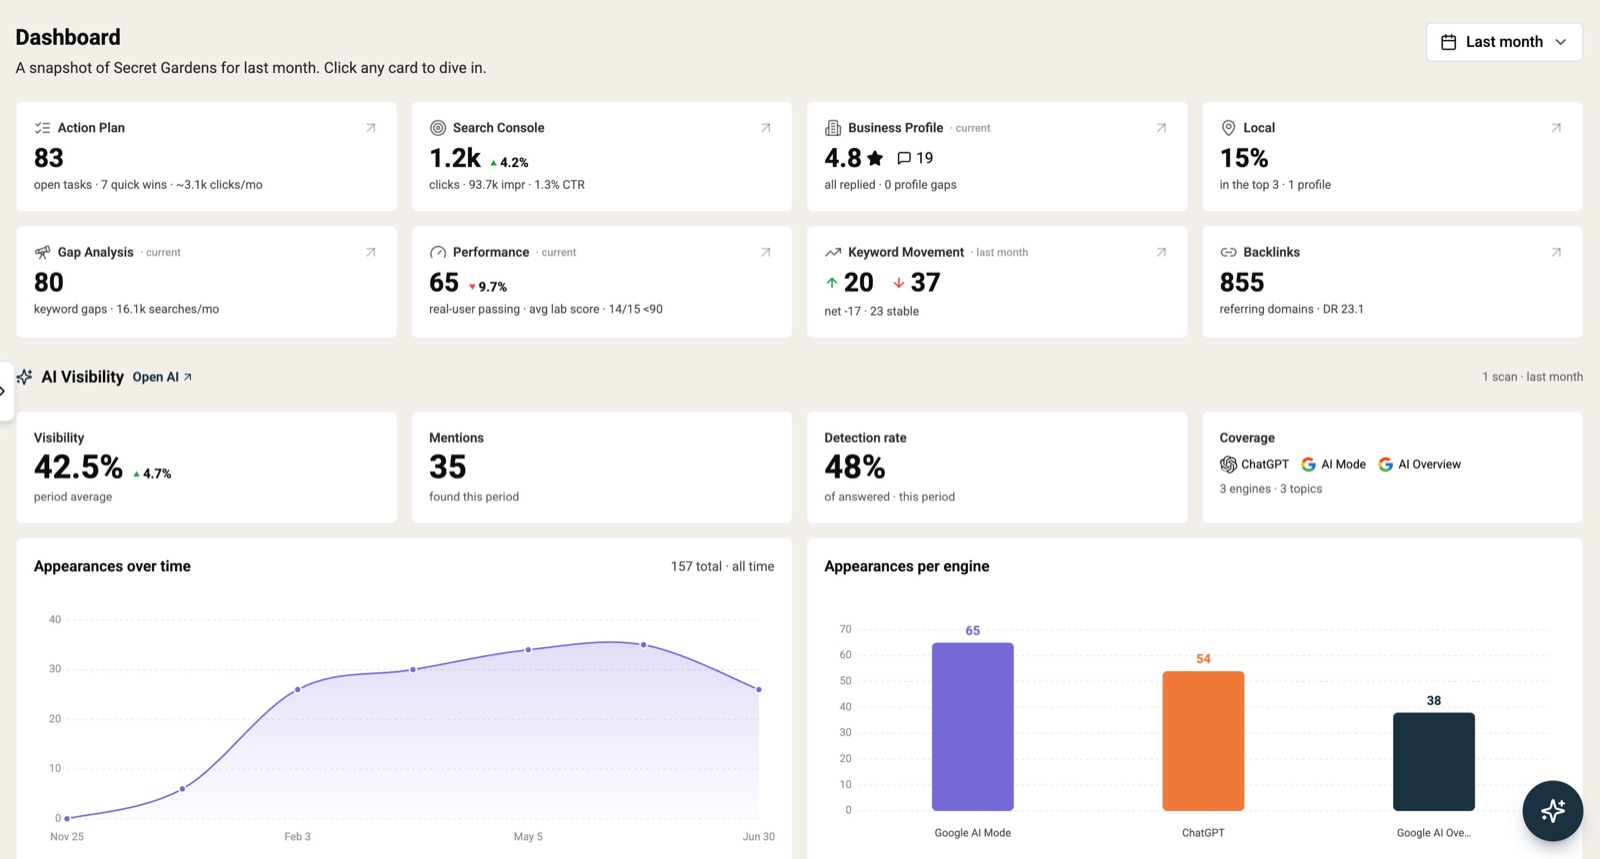The image size is (1600, 859).
Task: Open the Business Profile card title
Action: coord(895,128)
